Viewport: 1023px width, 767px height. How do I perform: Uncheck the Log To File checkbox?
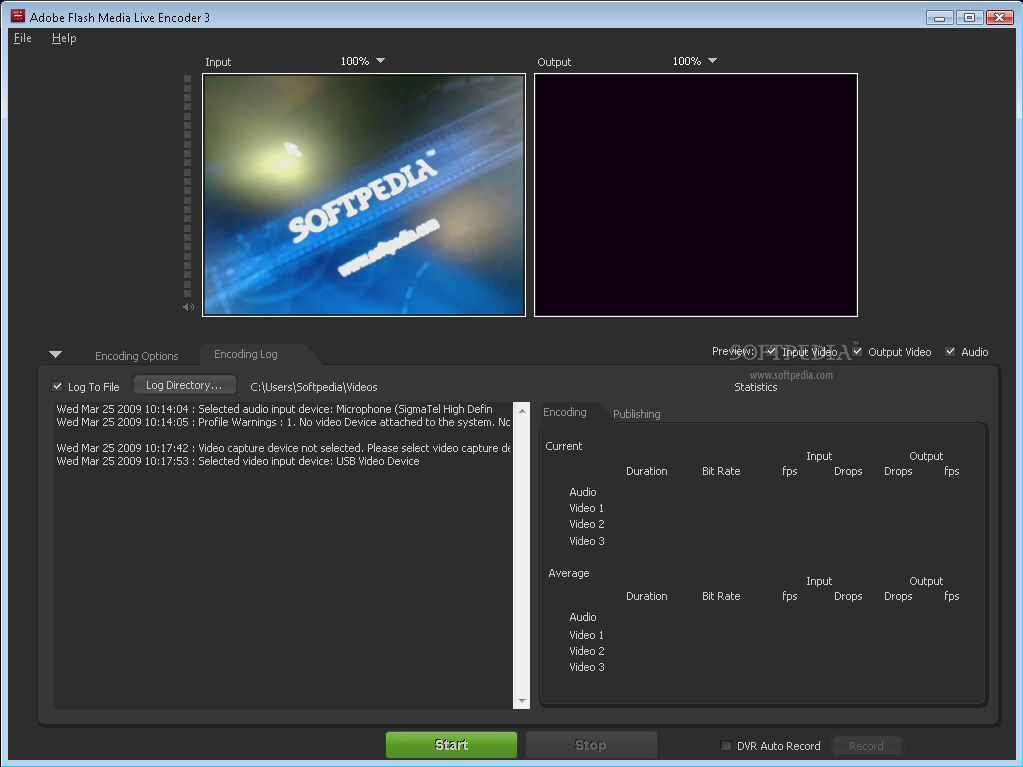(57, 387)
